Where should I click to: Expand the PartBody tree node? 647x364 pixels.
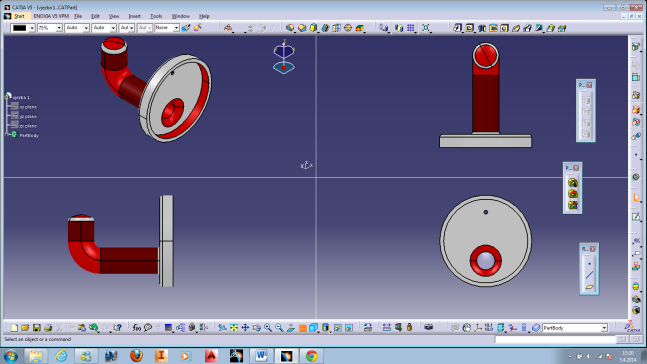click(7, 135)
